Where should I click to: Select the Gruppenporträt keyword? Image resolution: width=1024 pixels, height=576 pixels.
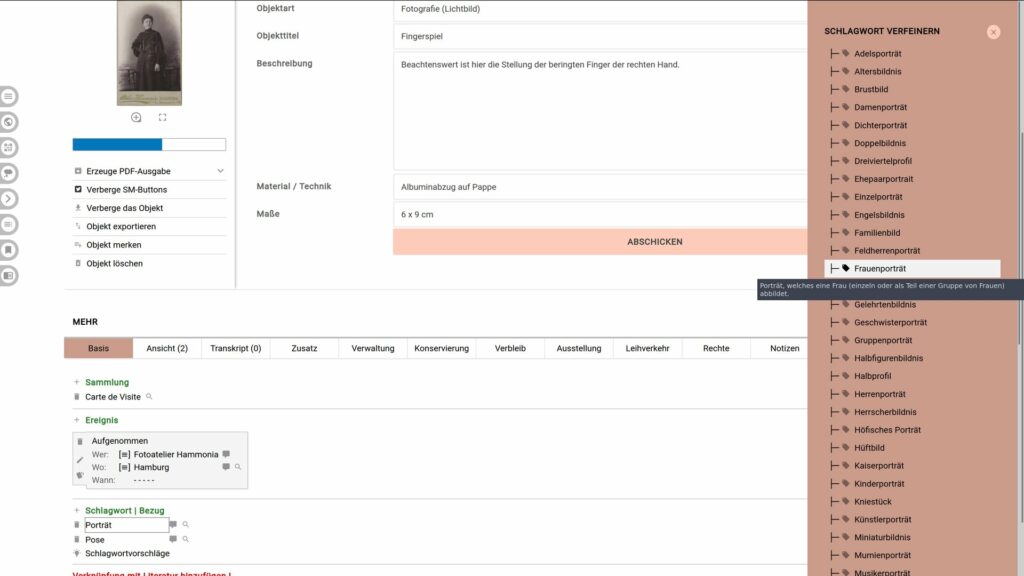[883, 340]
